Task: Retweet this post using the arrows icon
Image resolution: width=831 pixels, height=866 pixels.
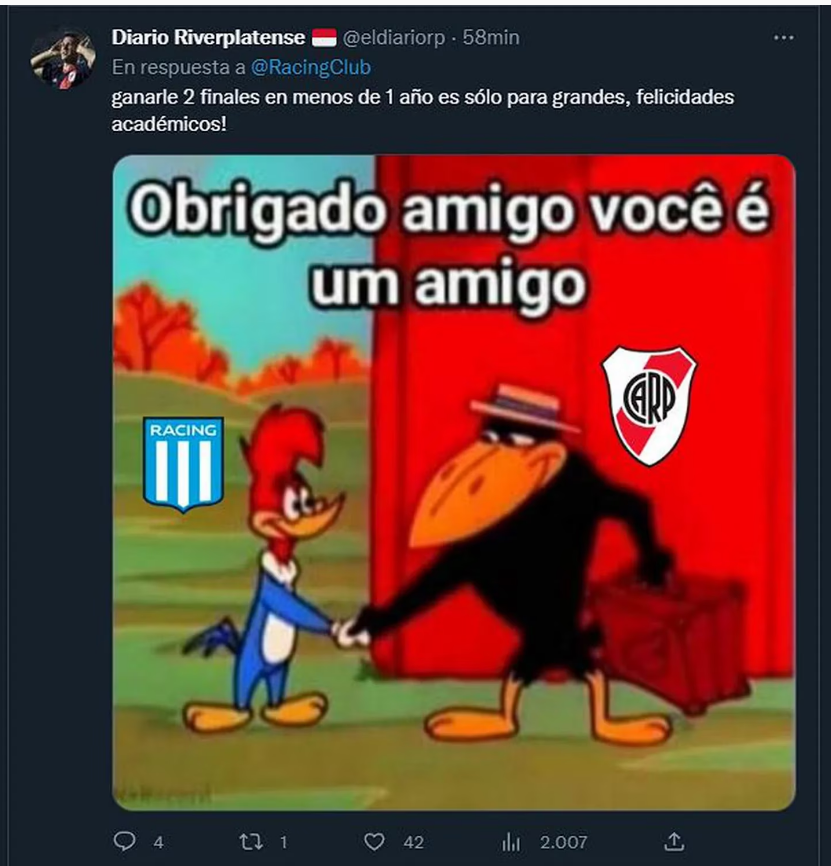Action: (x=250, y=842)
